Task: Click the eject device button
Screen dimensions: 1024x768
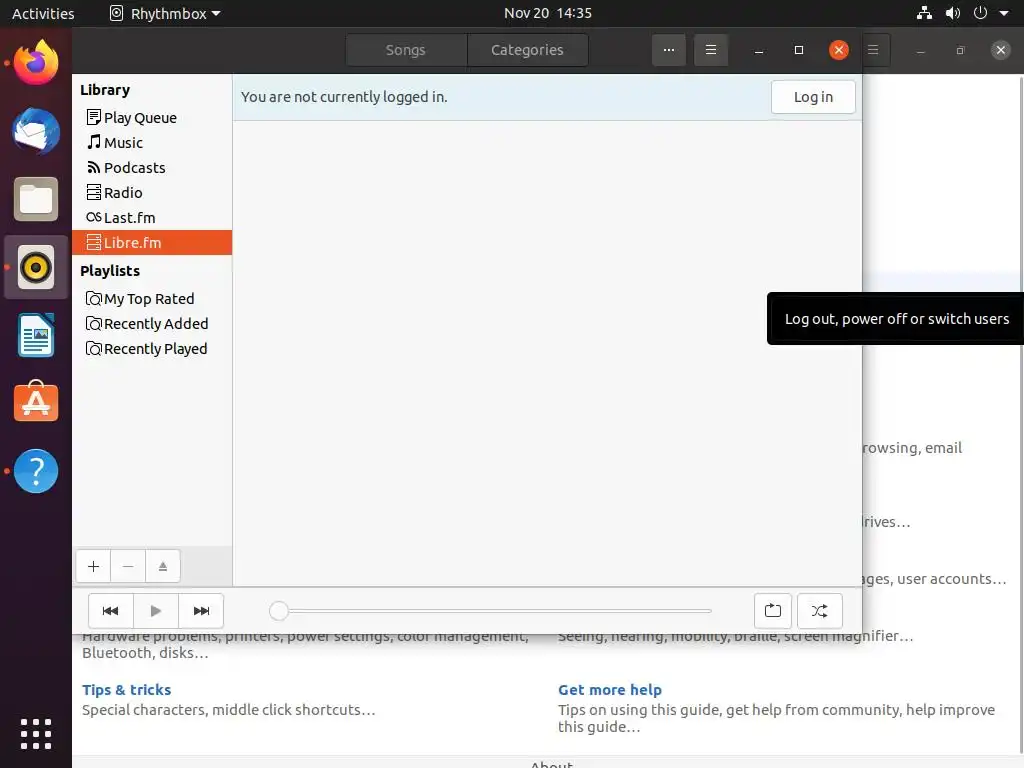Action: (x=163, y=566)
